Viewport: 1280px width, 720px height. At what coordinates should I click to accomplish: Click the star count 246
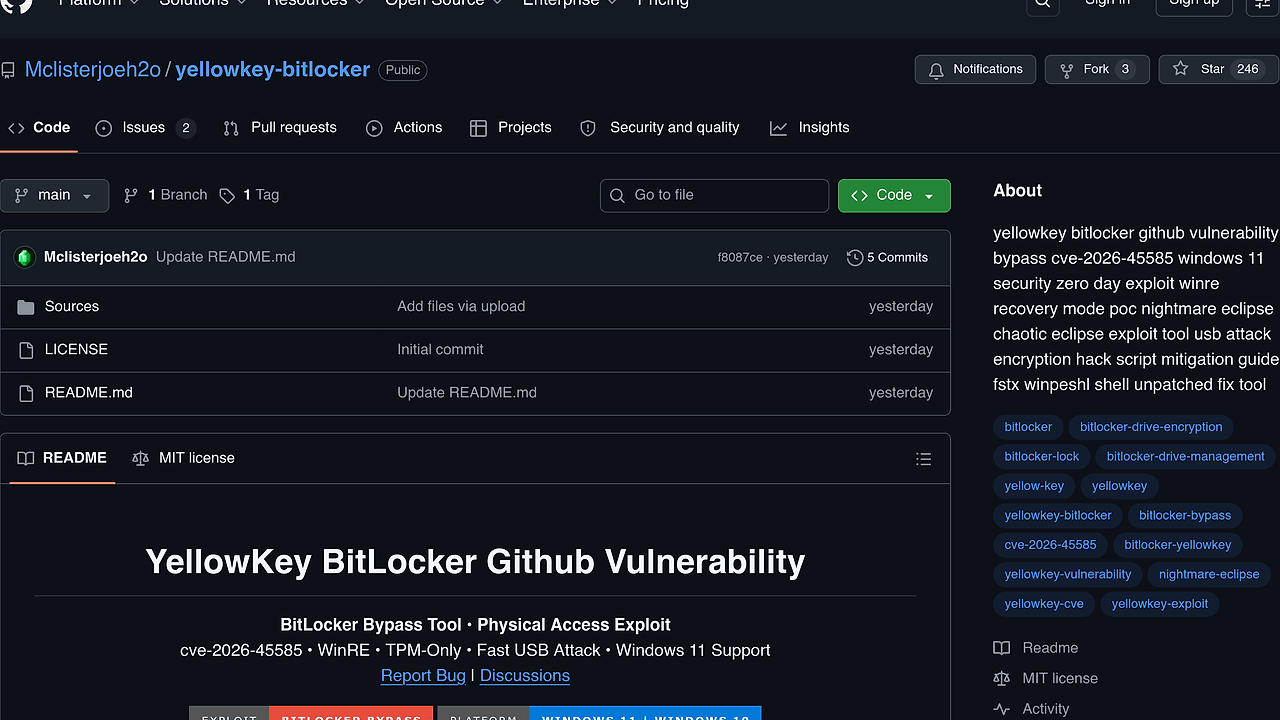[x=1248, y=69]
